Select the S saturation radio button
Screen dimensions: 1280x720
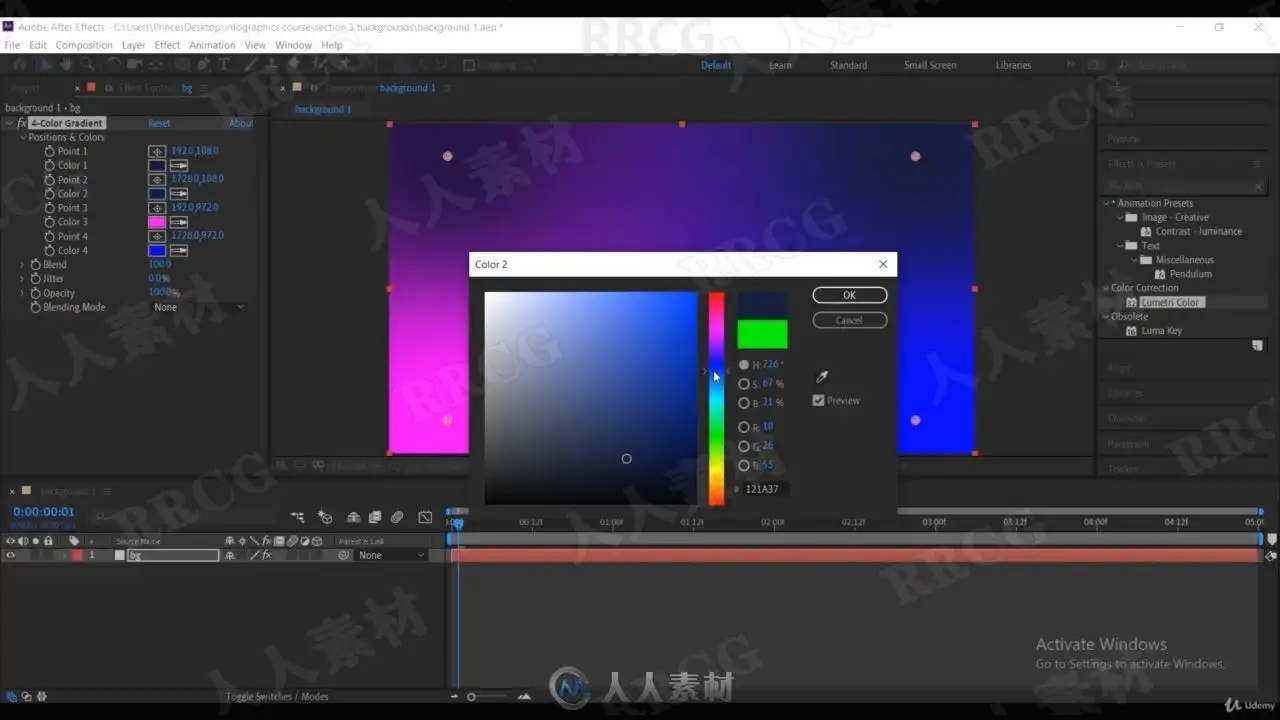744,384
